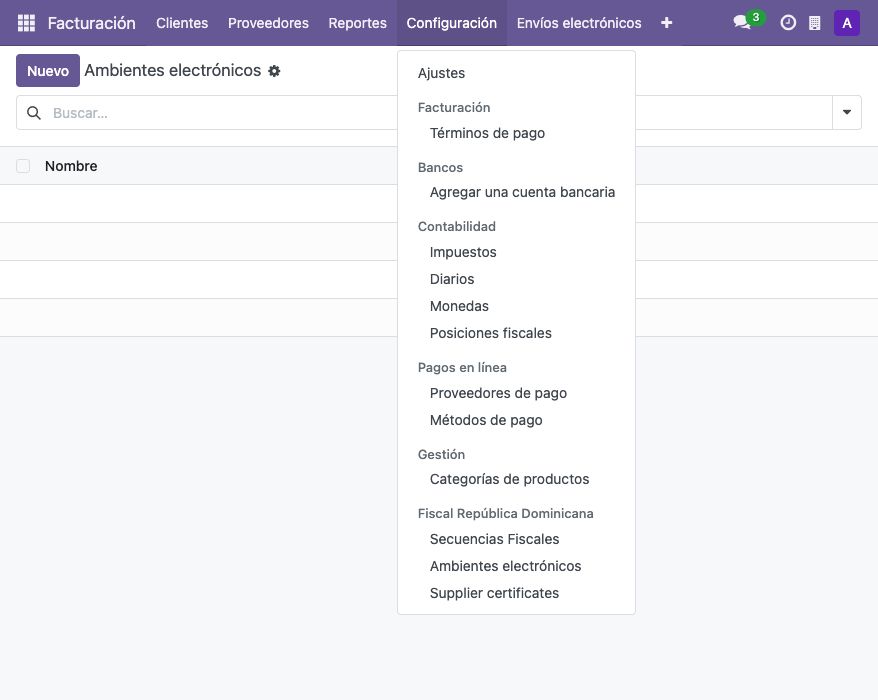Open the Clientes menu

click(x=182, y=23)
